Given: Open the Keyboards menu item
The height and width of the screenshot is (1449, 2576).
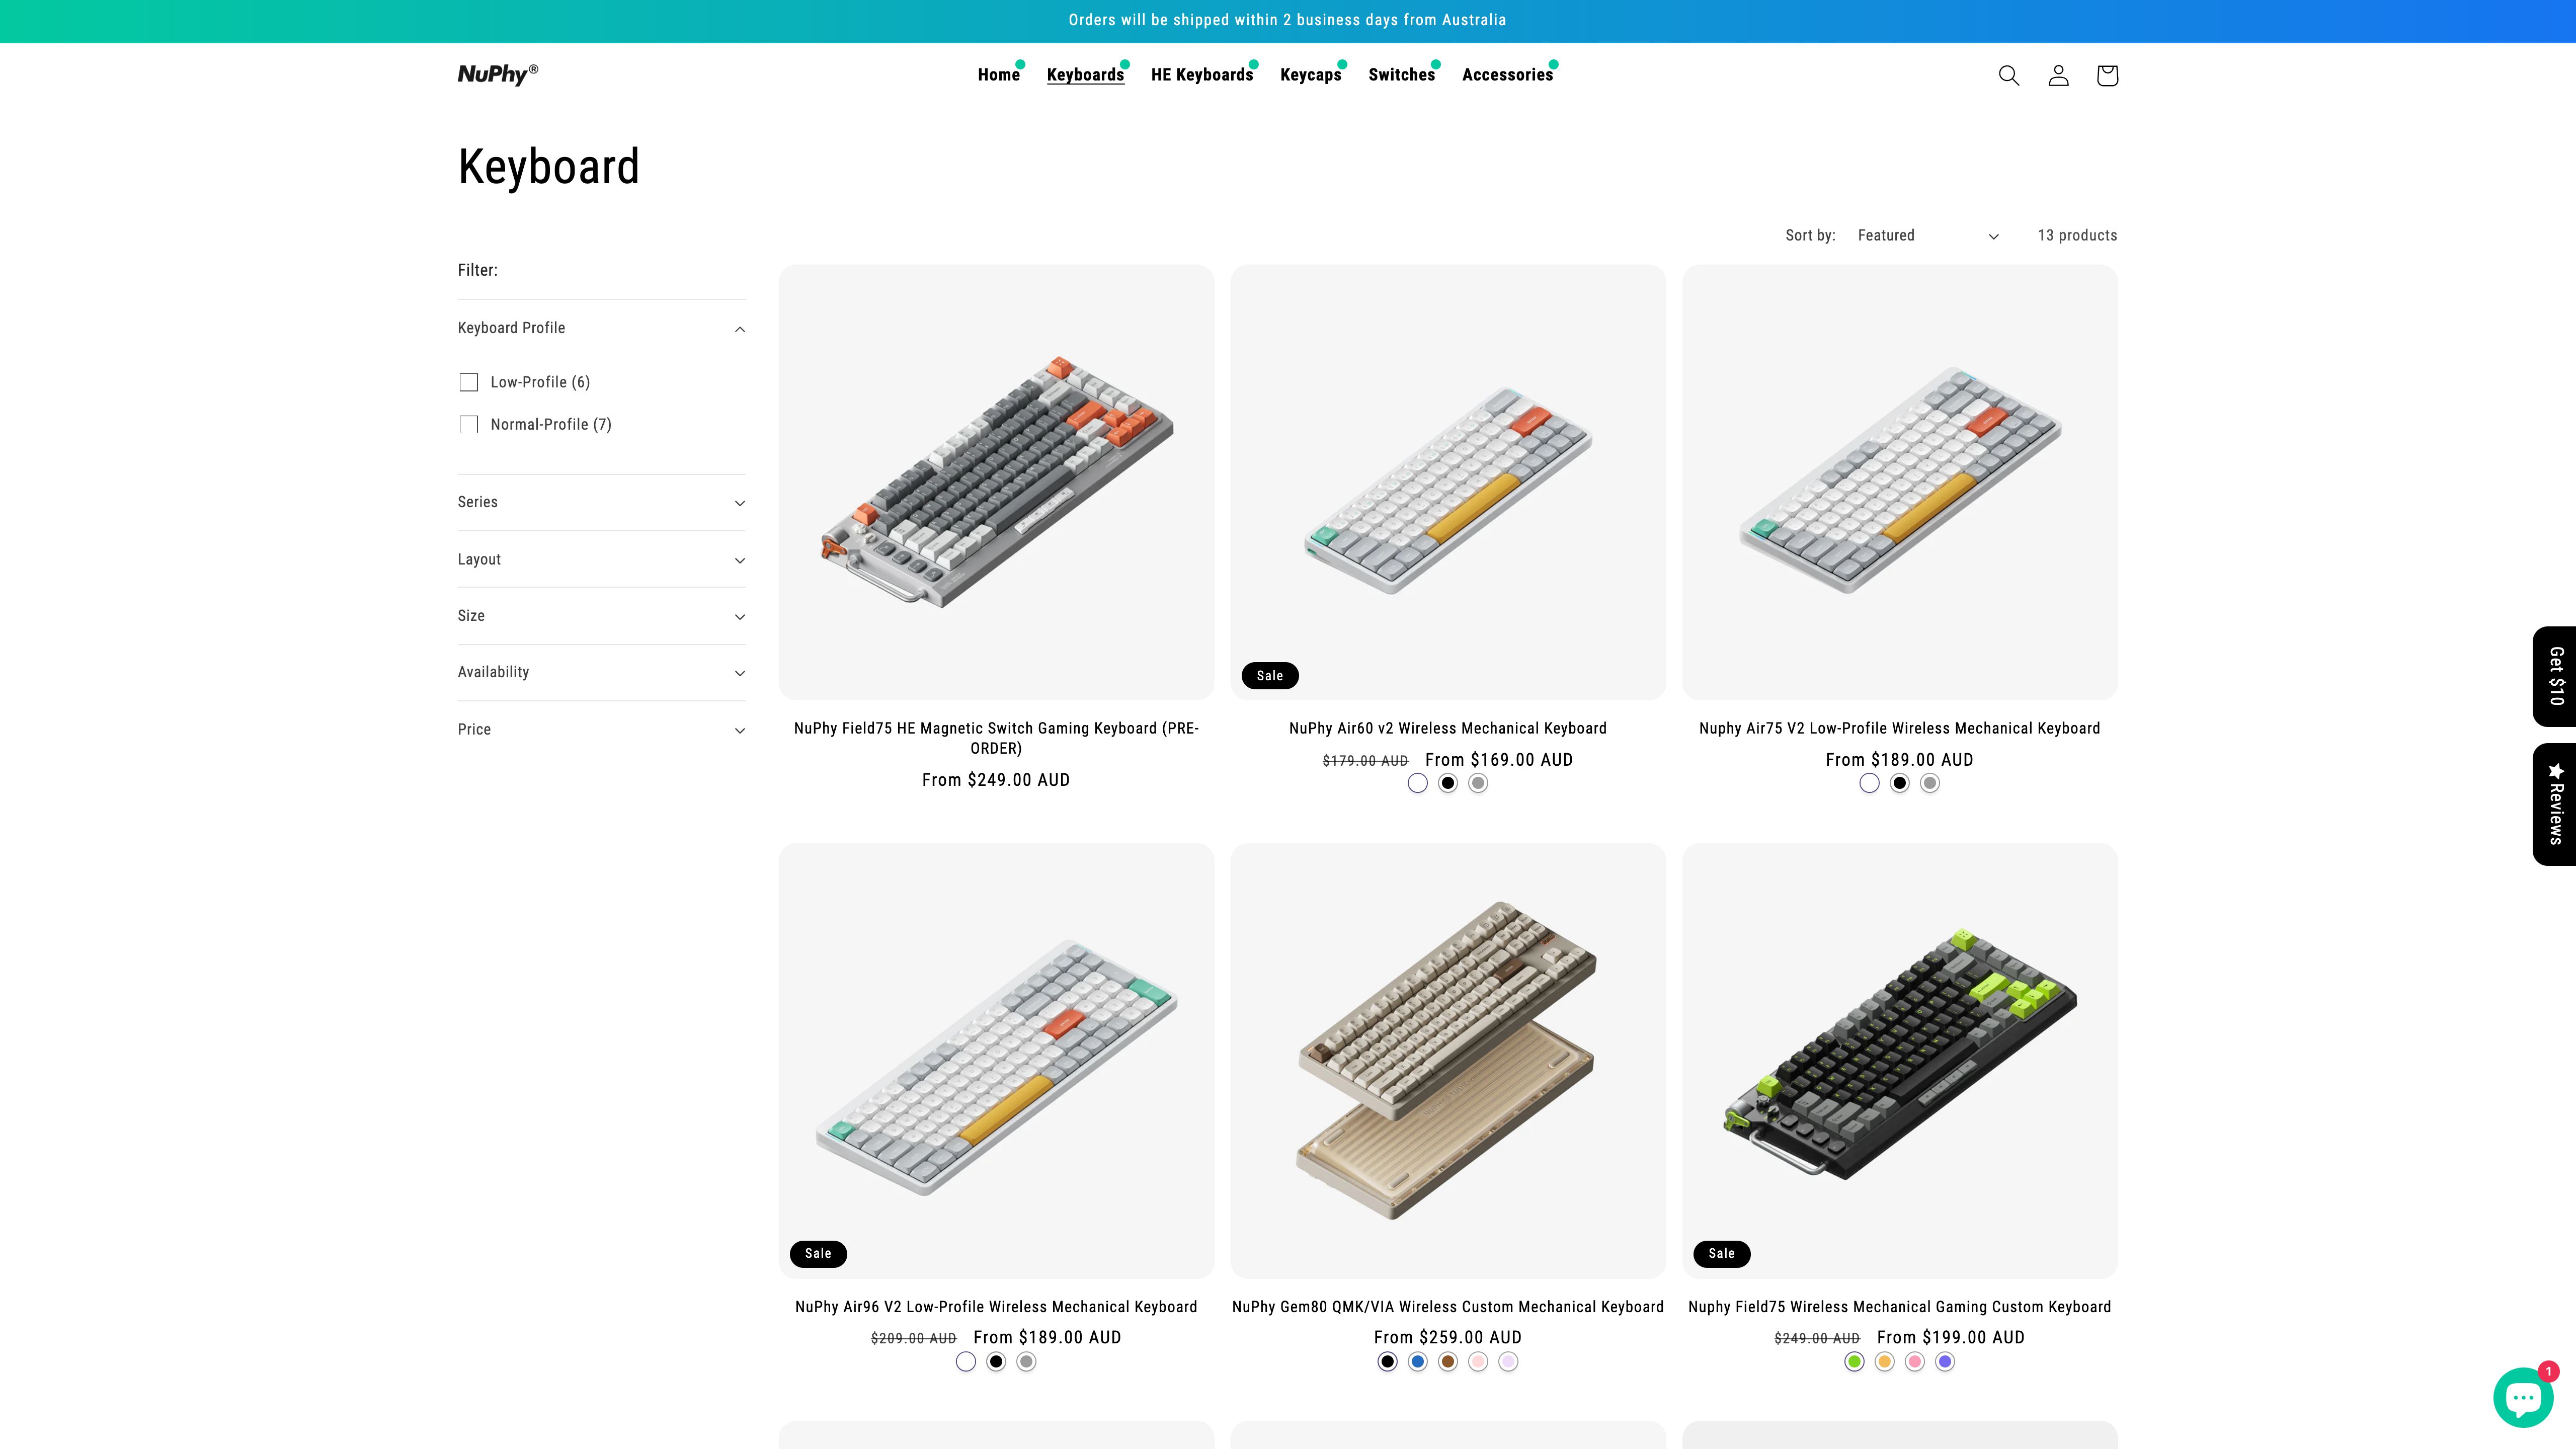Looking at the screenshot, I should tap(1085, 75).
